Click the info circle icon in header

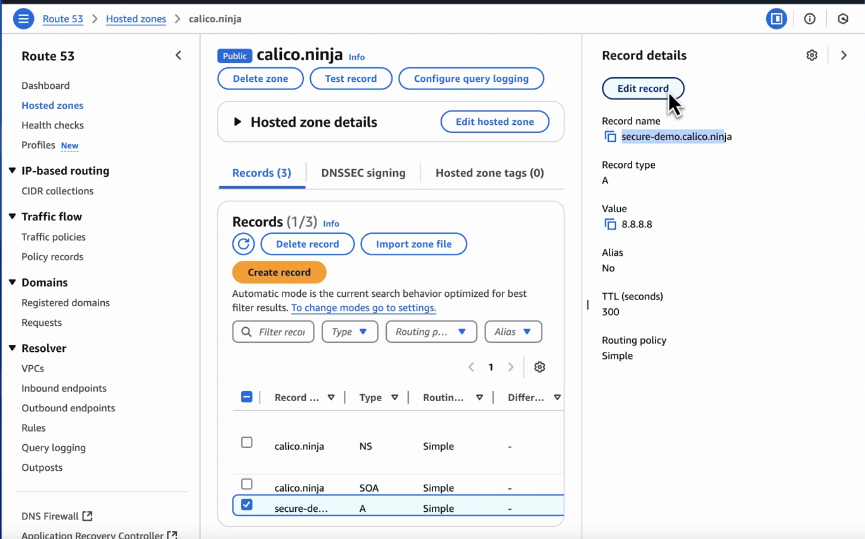[810, 19]
